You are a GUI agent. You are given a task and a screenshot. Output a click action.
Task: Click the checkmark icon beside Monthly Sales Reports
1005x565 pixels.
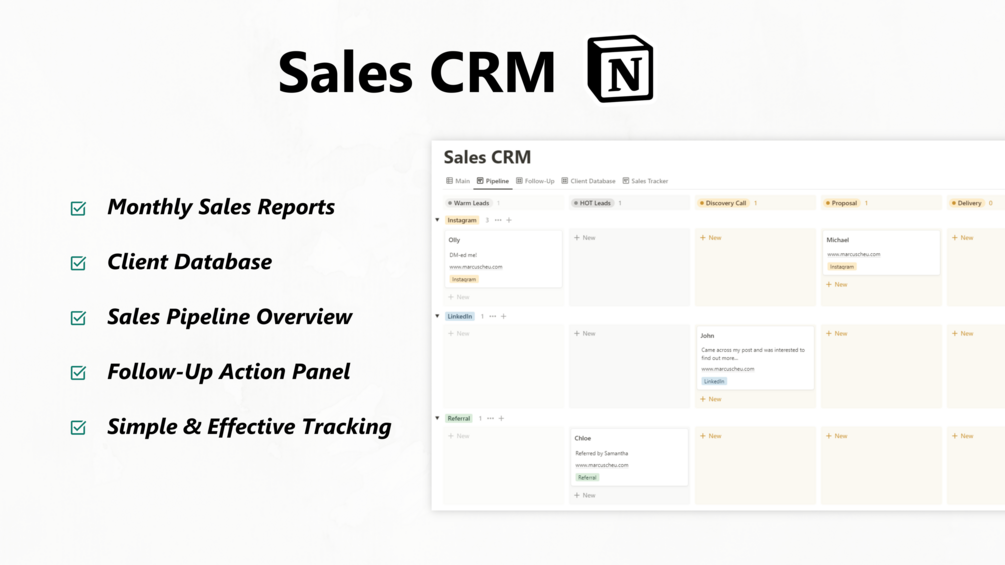[x=78, y=208]
